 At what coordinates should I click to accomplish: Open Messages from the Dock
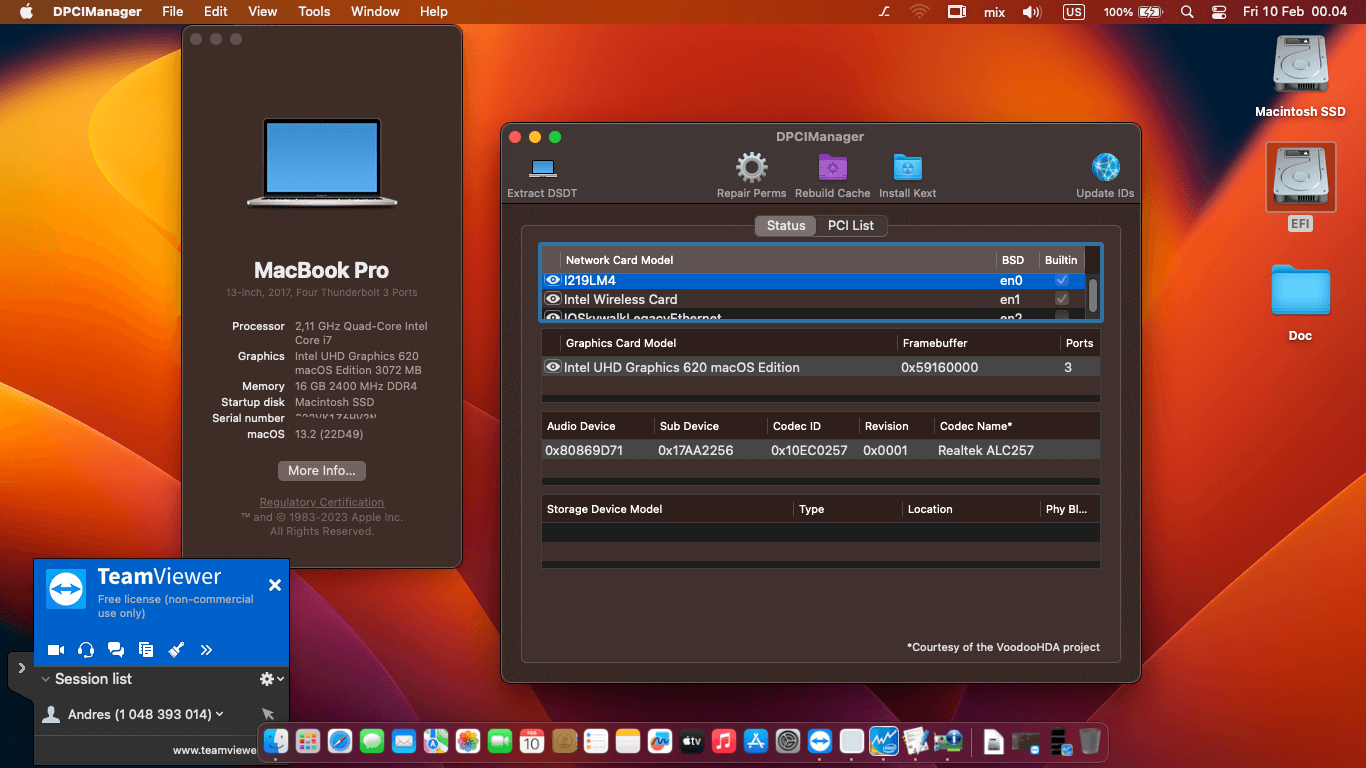tap(372, 741)
